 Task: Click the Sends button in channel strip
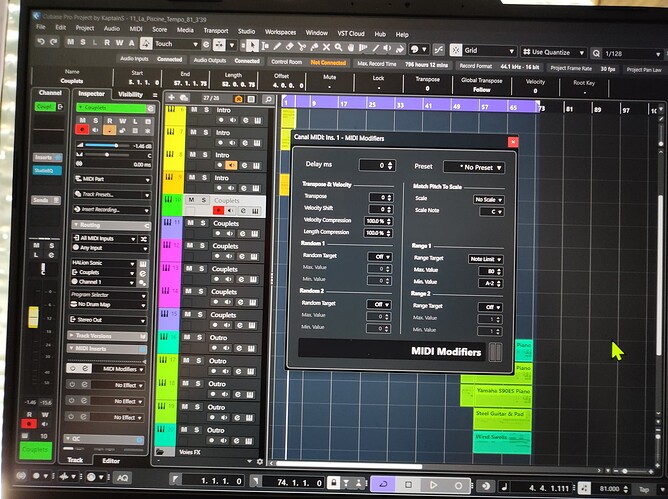pyautogui.click(x=45, y=200)
